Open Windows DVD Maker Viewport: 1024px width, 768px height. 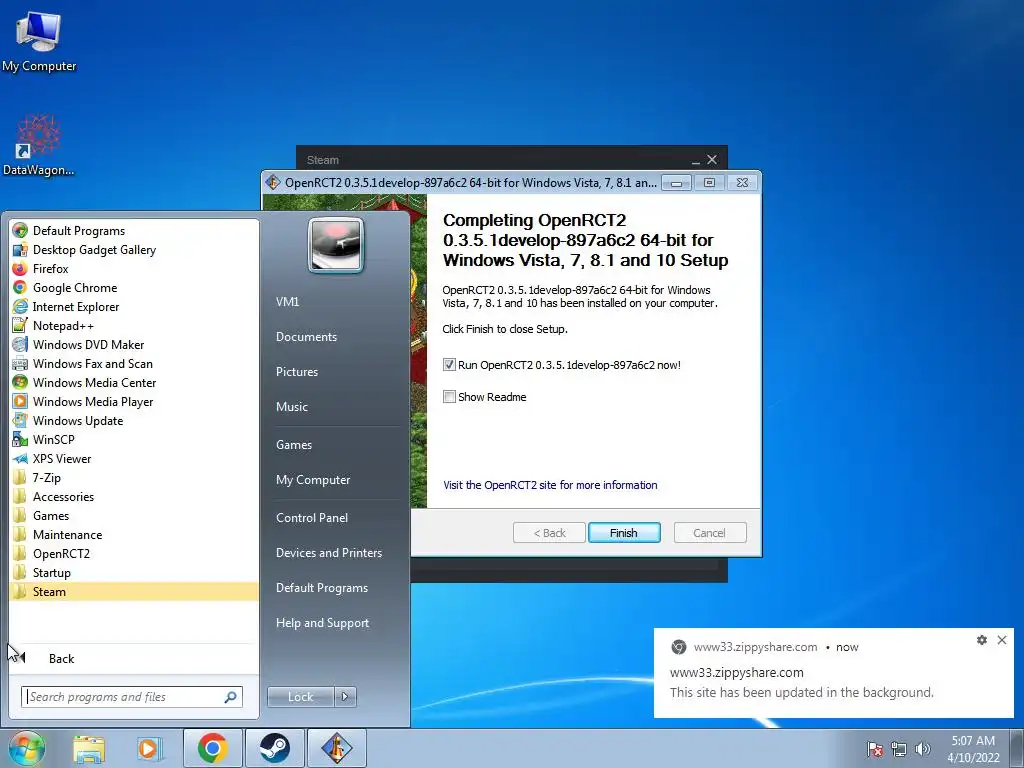pos(78,344)
